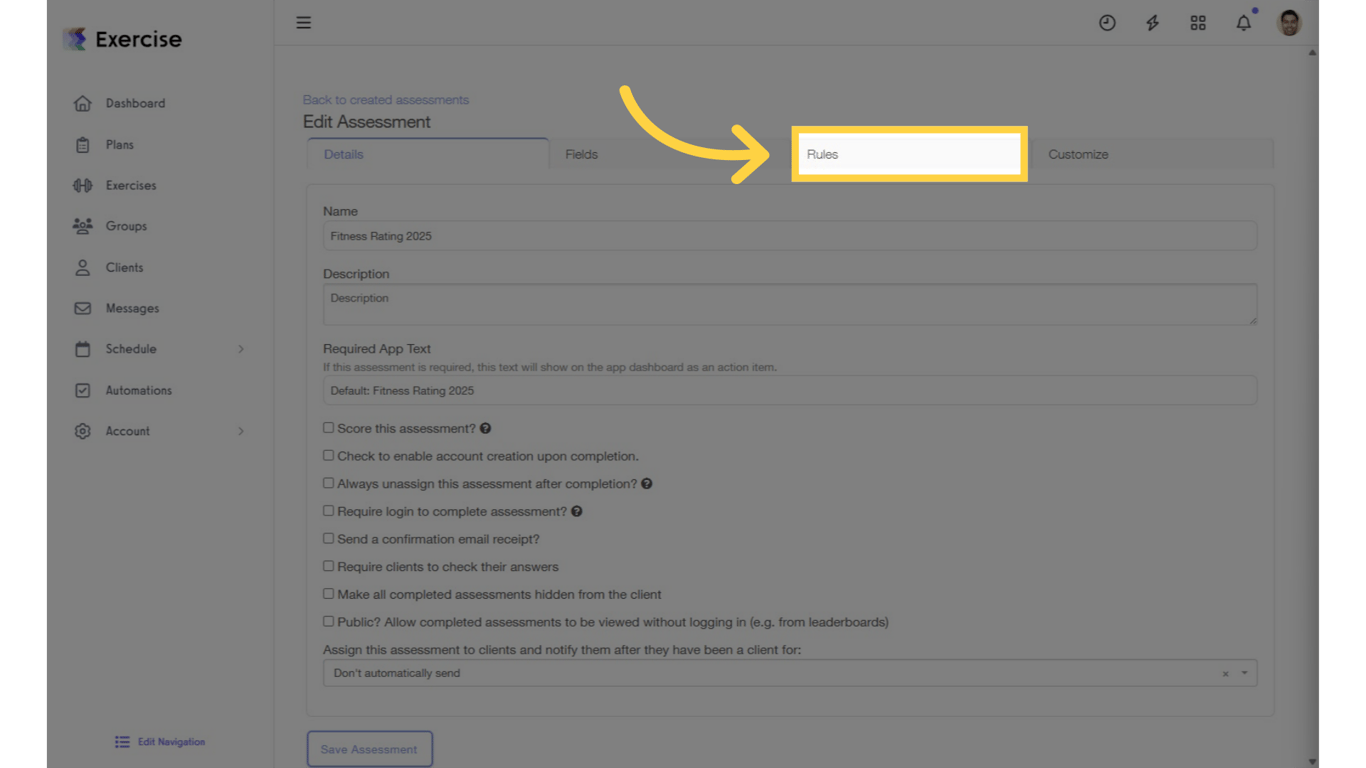Image resolution: width=1366 pixels, height=768 pixels.
Task: Click the Save Assessment button
Action: [x=369, y=748]
